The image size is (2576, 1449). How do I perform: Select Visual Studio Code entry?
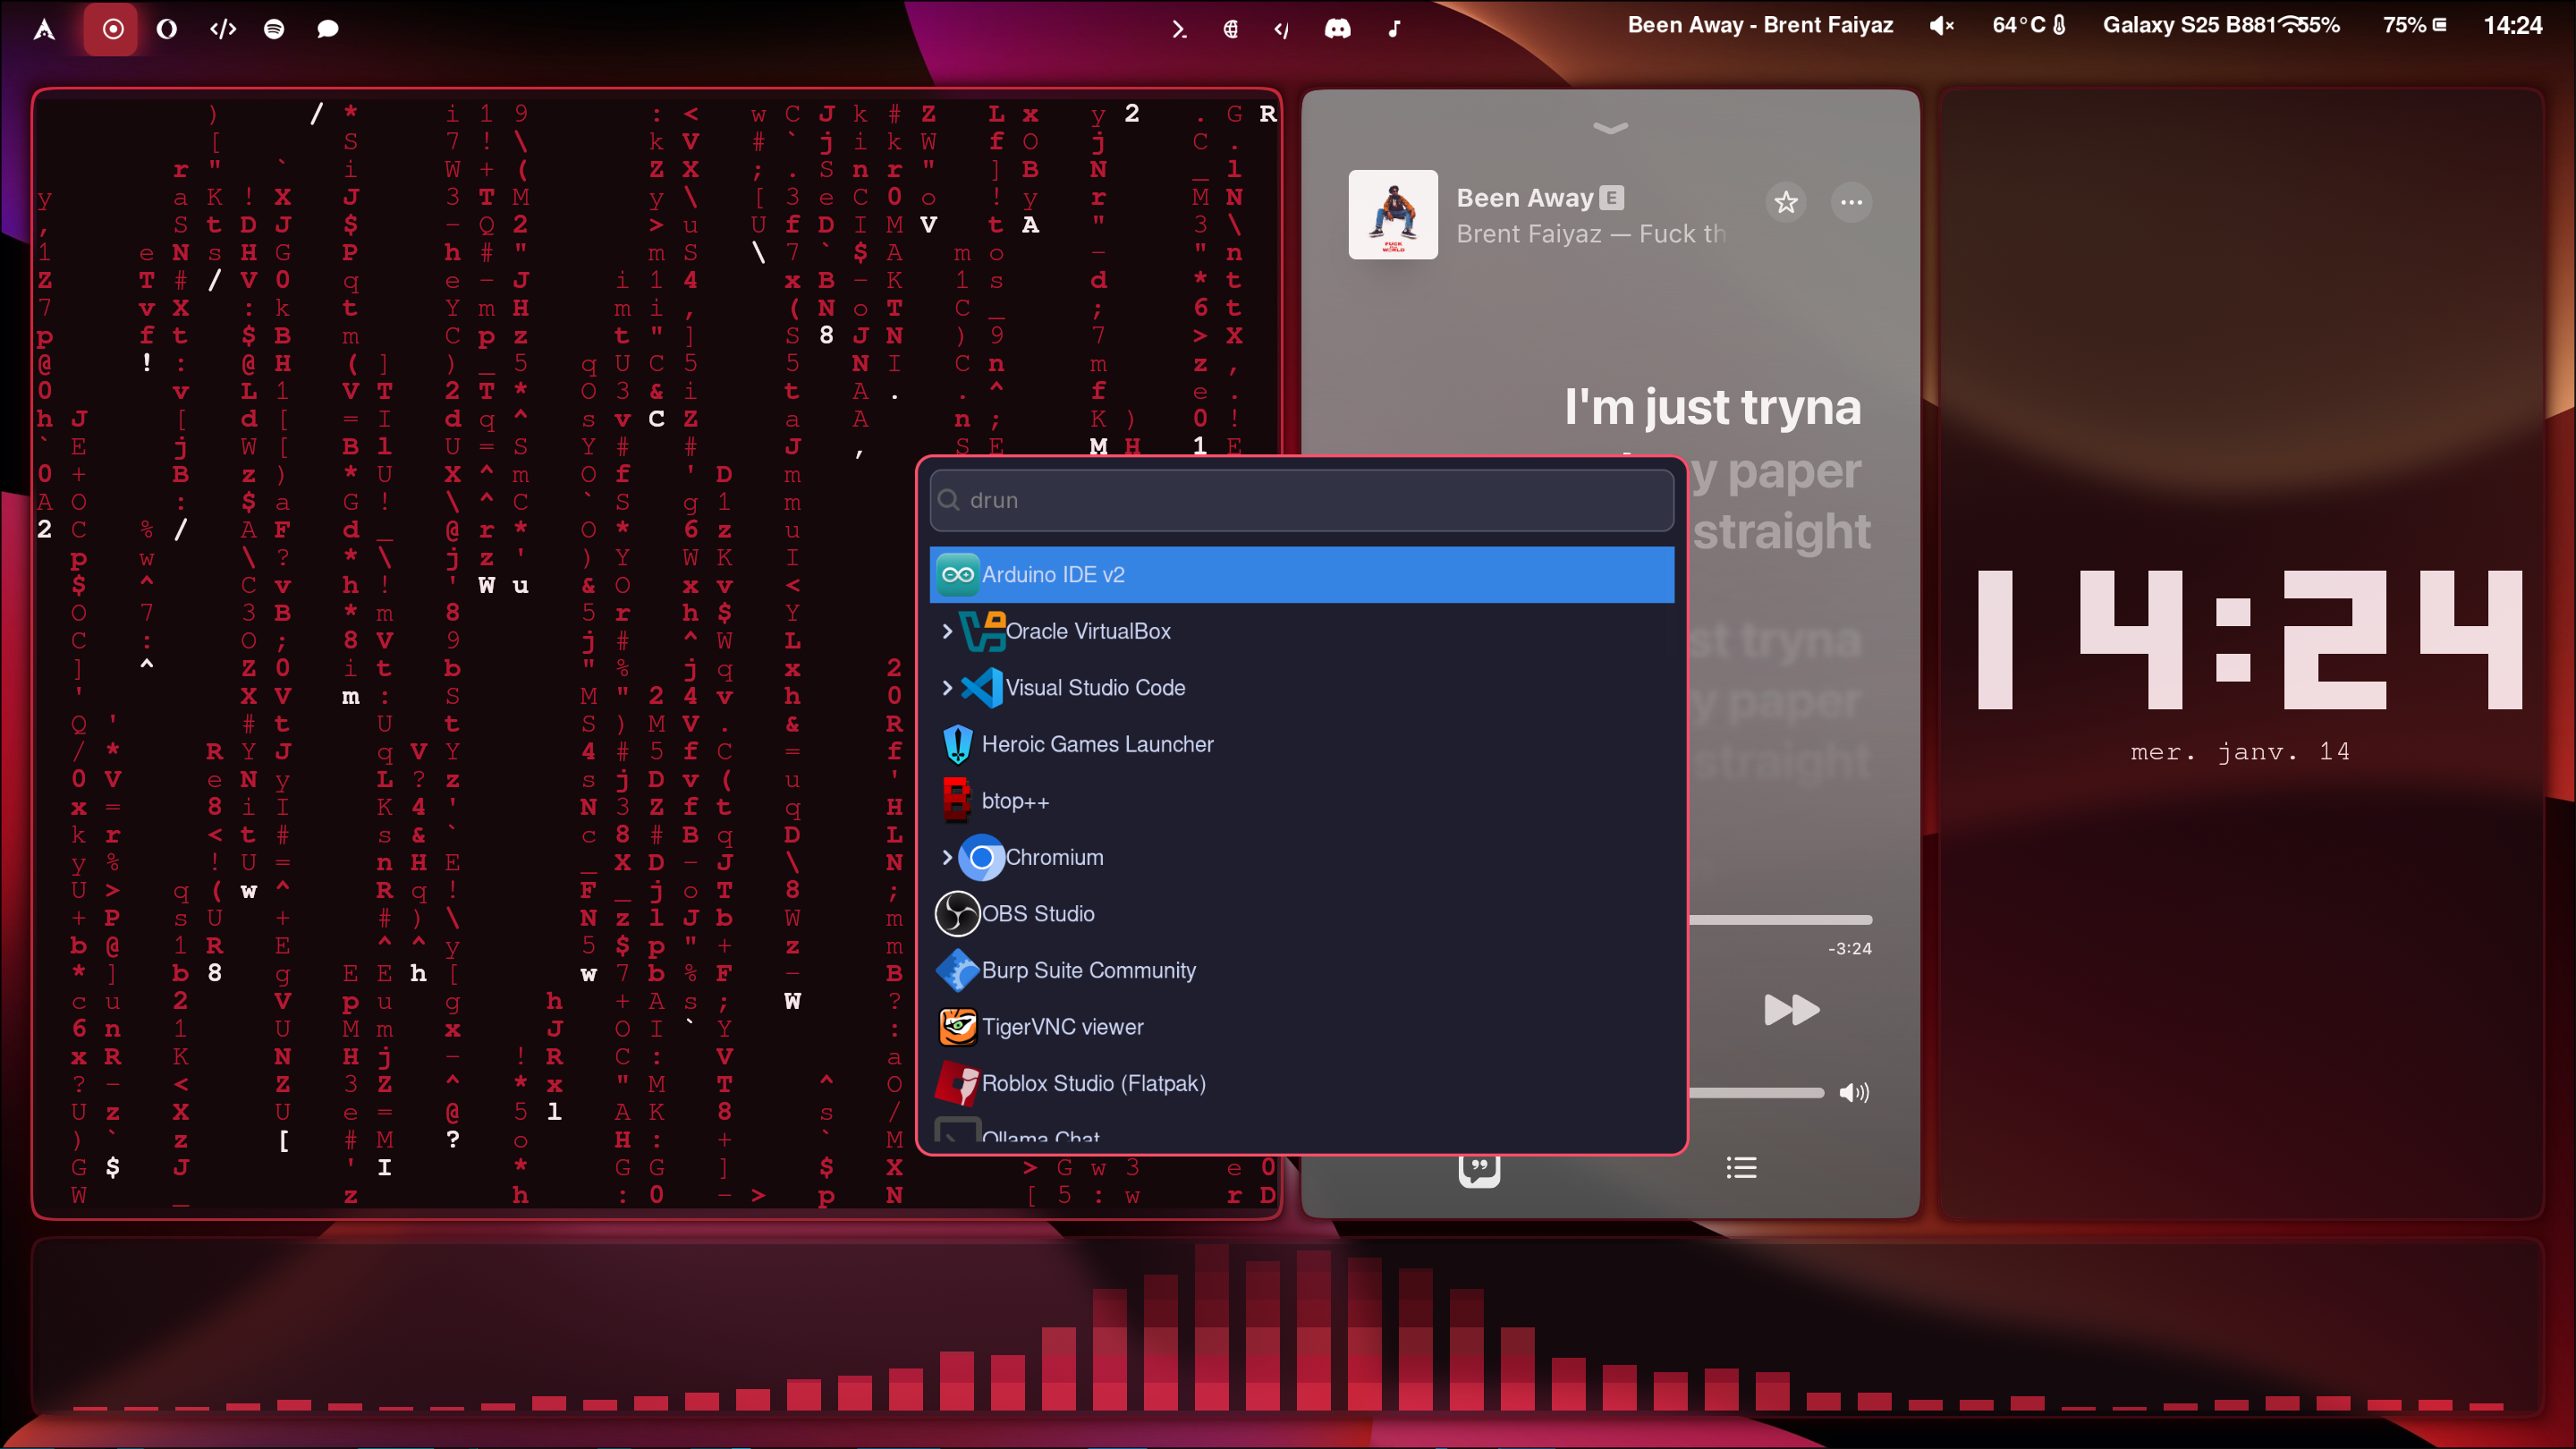pos(1301,687)
